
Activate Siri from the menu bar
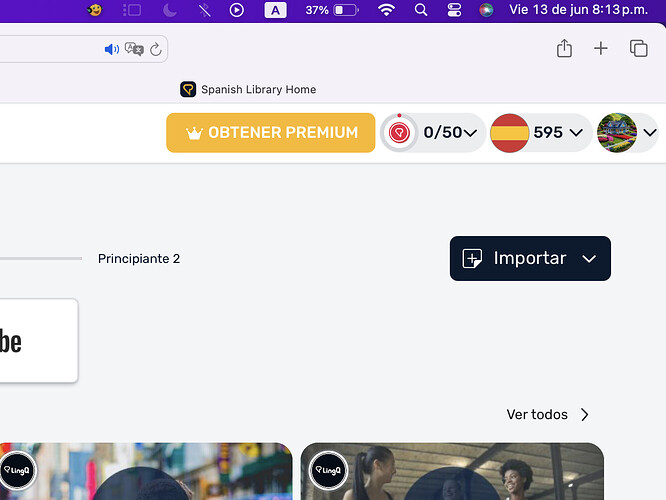[x=486, y=10]
